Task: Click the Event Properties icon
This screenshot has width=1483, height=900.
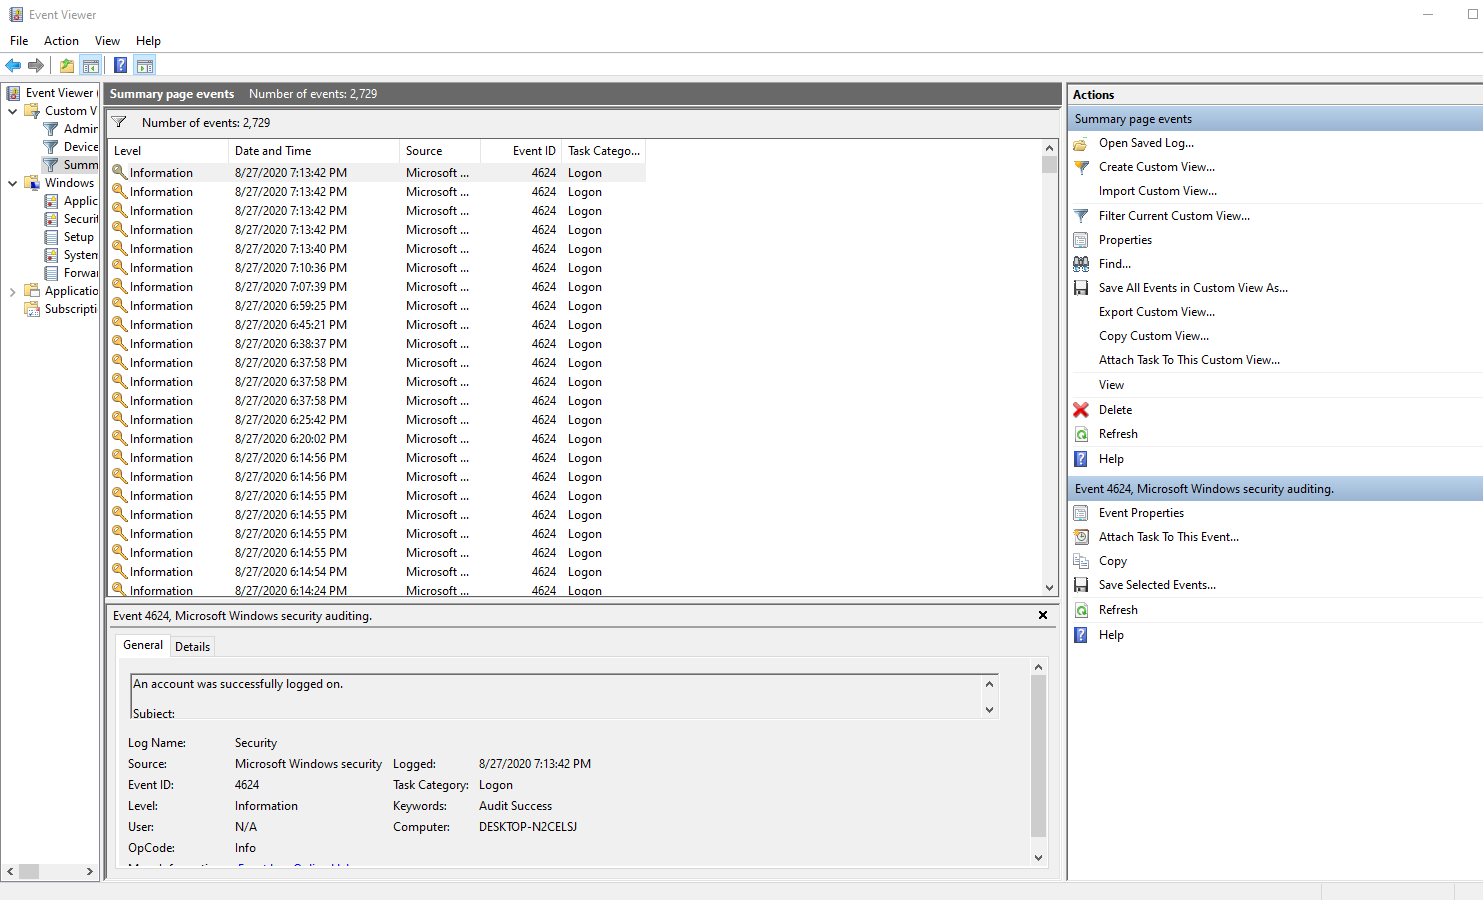Action: [1081, 513]
